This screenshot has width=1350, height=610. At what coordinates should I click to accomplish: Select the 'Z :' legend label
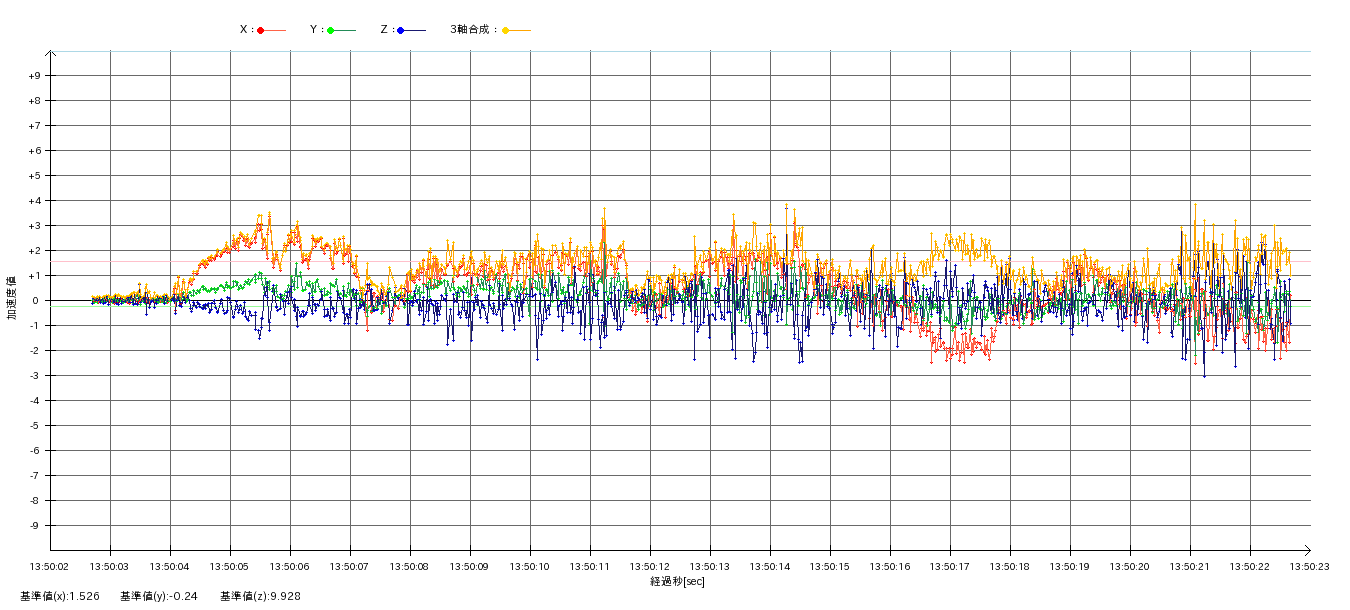[386, 30]
